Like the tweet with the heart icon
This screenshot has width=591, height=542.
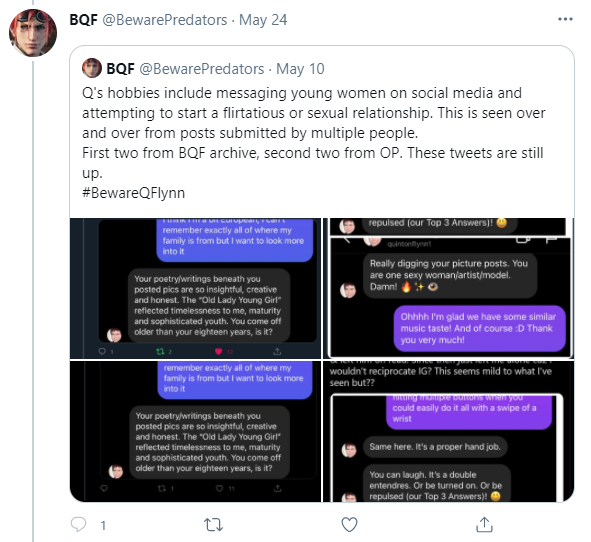tap(349, 525)
